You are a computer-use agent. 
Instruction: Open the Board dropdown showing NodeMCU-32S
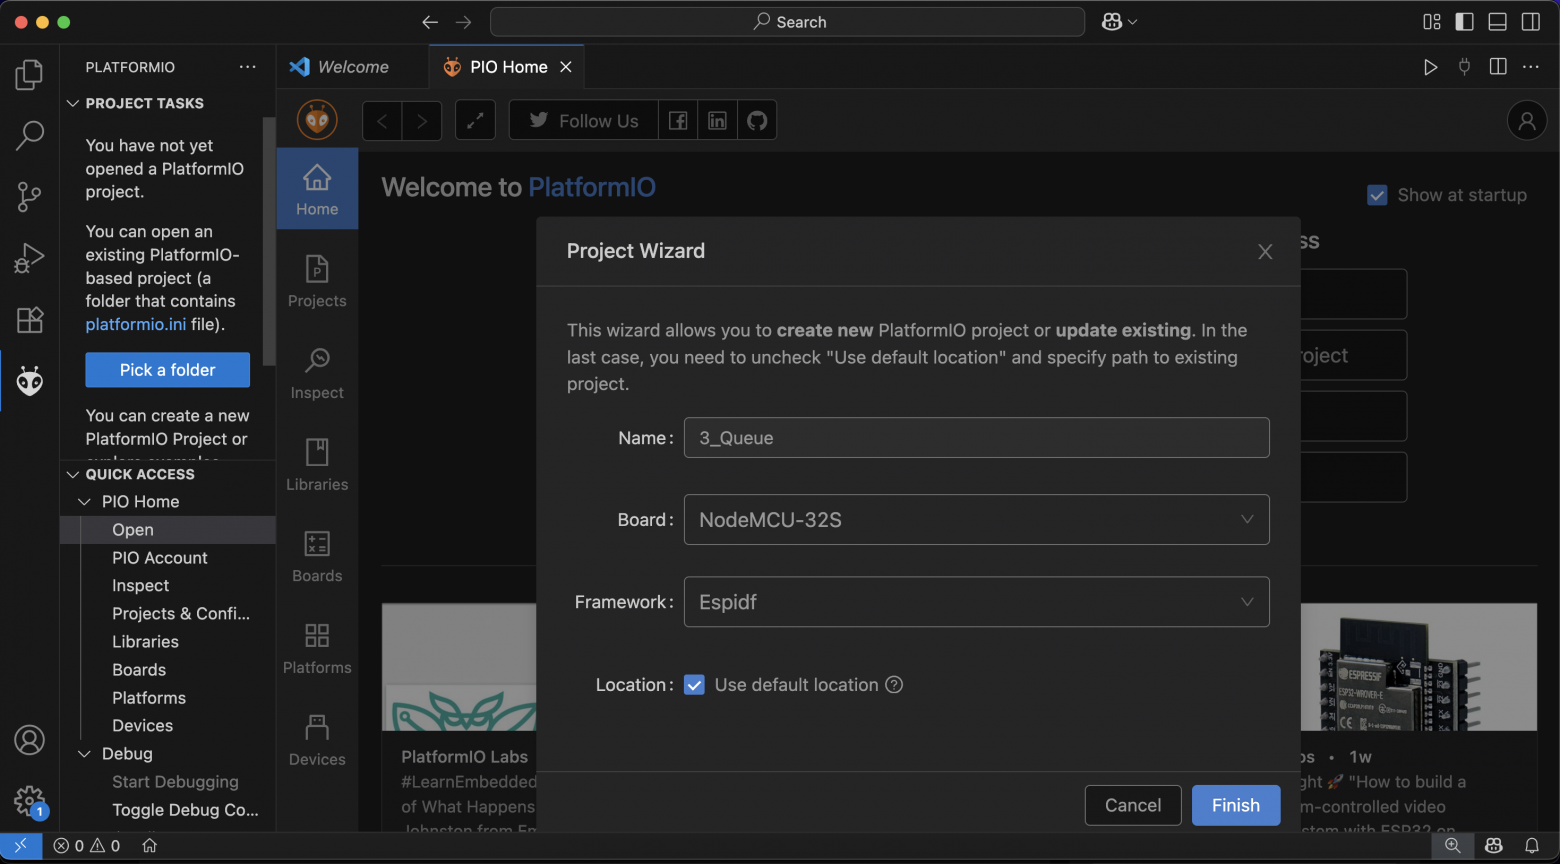[976, 520]
